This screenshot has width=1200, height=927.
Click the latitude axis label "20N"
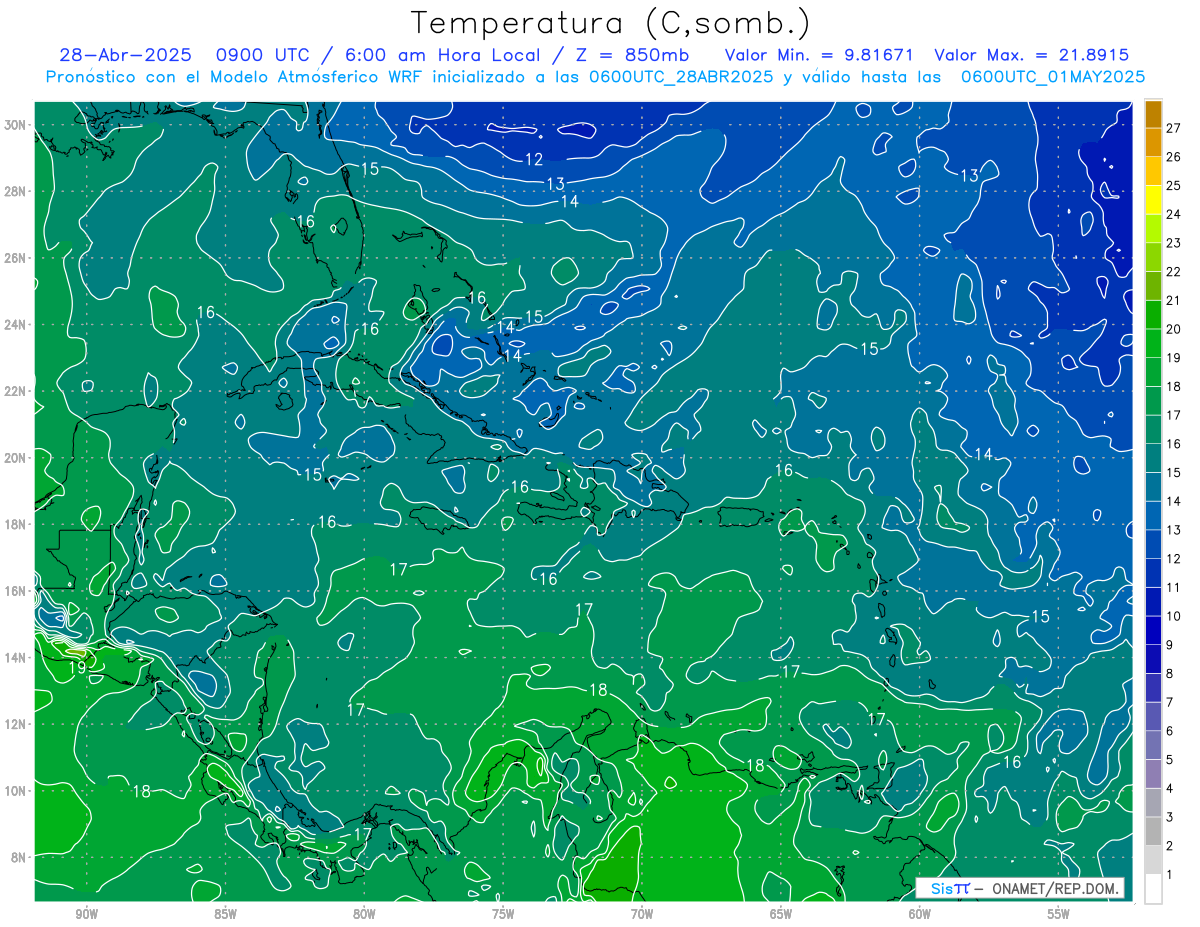pyautogui.click(x=15, y=458)
